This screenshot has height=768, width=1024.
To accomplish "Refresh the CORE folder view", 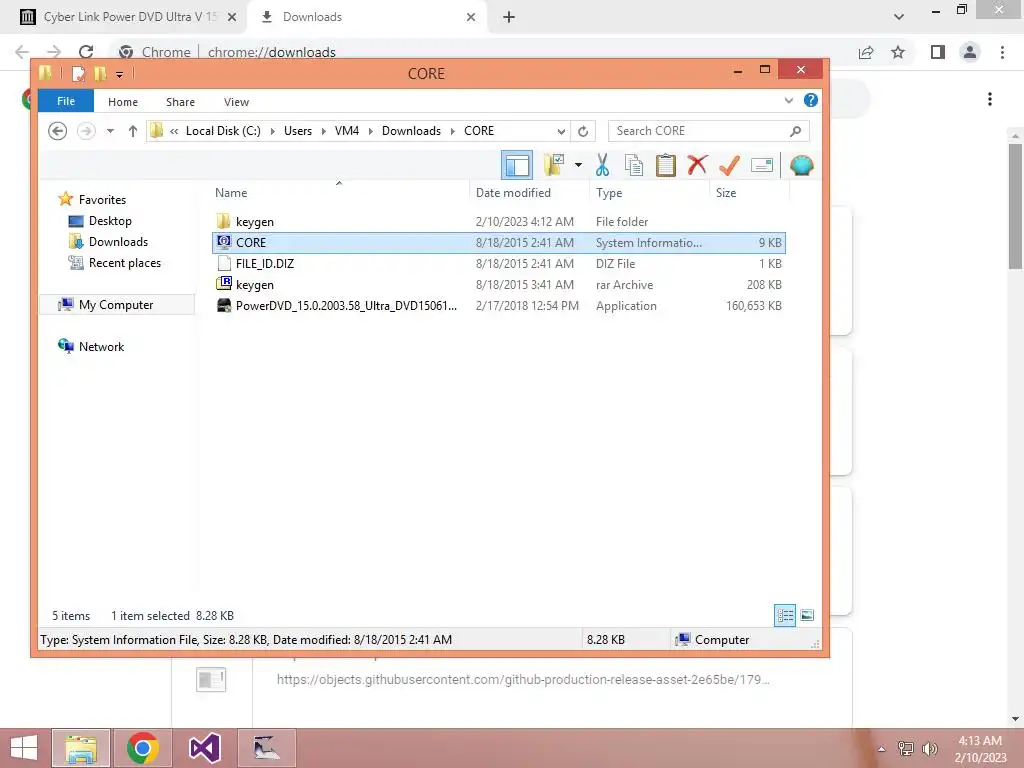I will [583, 131].
